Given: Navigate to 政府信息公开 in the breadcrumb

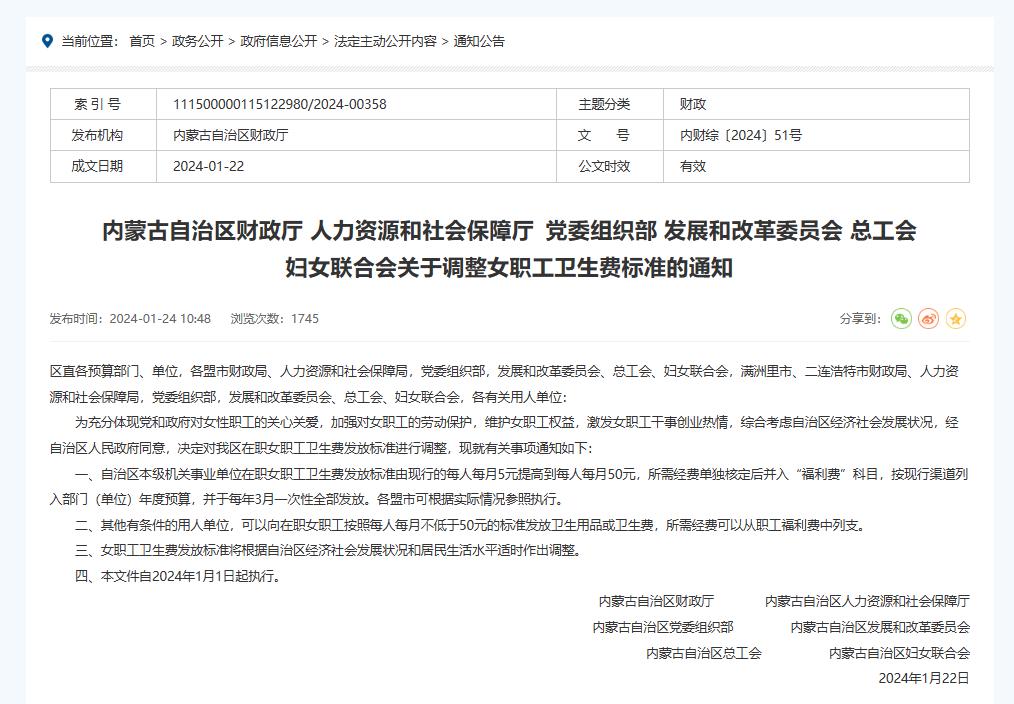Looking at the screenshot, I should pos(278,41).
